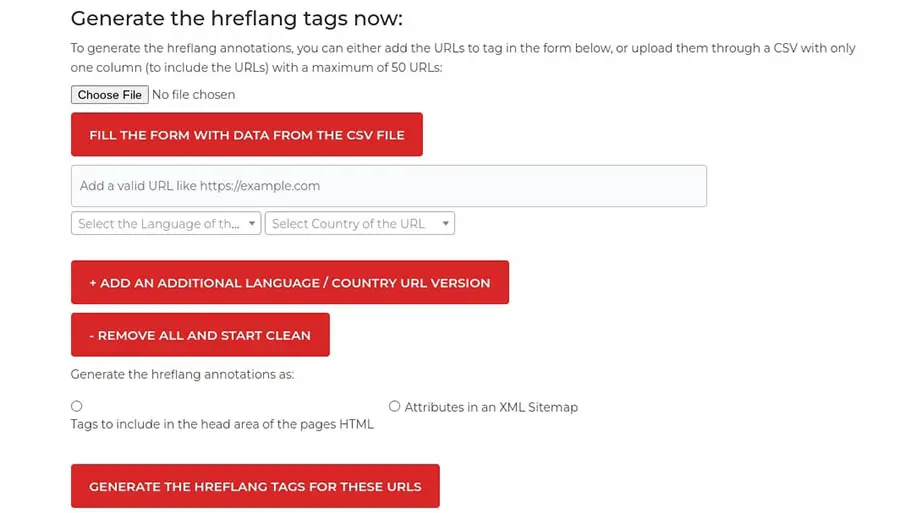
Task: Click the "No file chosen" text
Action: point(194,95)
